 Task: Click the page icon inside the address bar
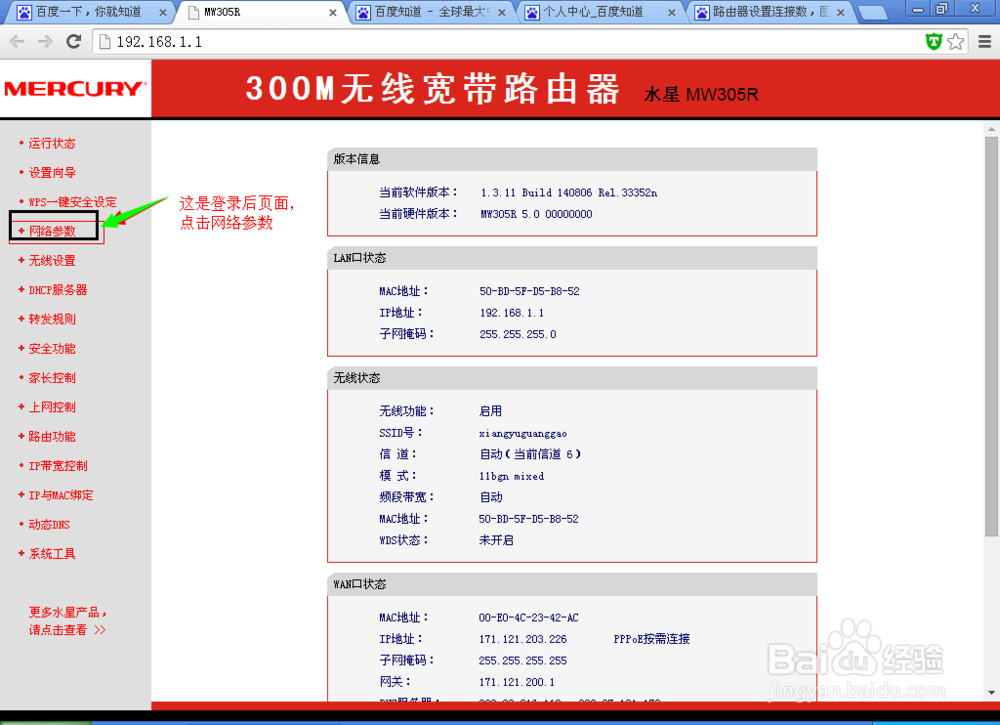(x=105, y=42)
